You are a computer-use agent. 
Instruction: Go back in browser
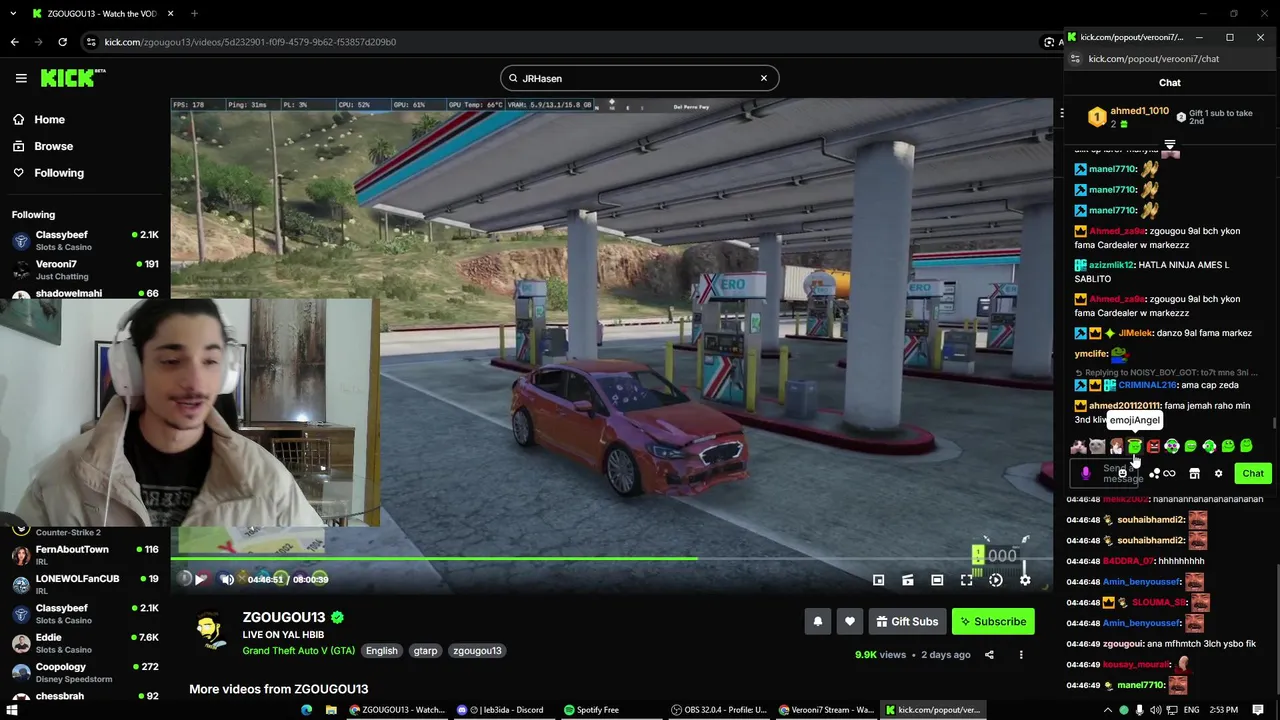coord(14,42)
